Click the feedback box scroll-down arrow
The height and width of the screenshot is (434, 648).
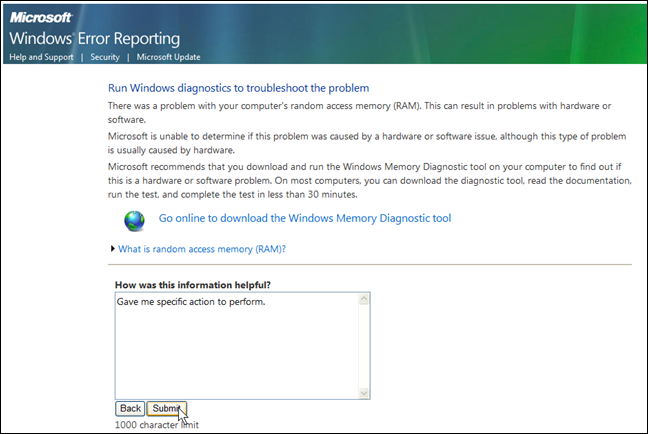pos(364,393)
